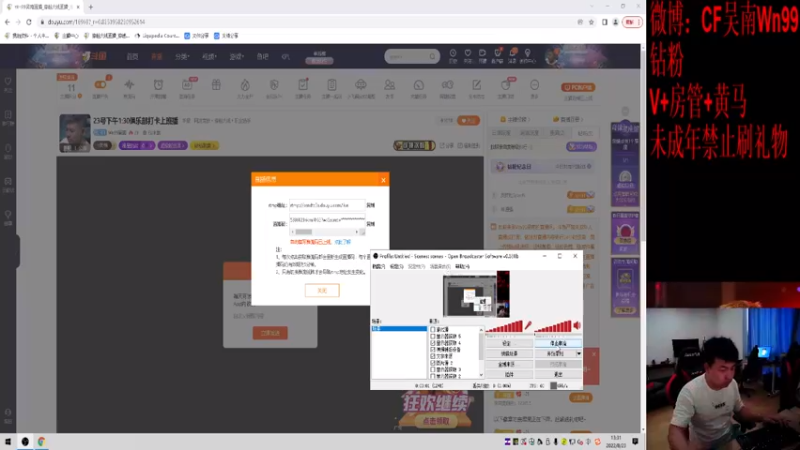Click the sources list scroll-up arrow in OBS
Image resolution: width=800 pixels, height=450 pixels.
point(481,330)
